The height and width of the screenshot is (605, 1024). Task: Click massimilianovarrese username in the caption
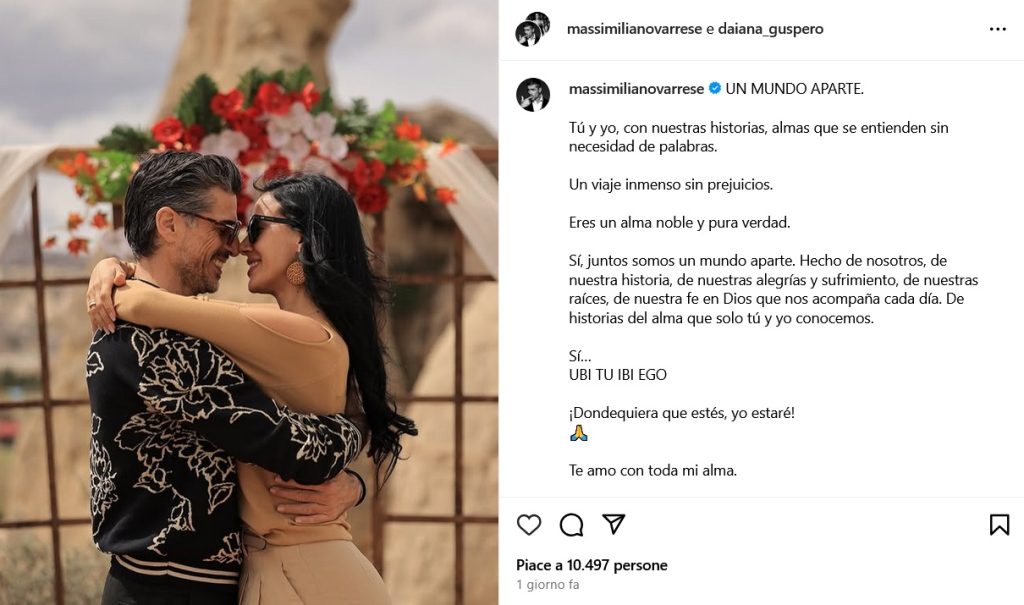(636, 89)
